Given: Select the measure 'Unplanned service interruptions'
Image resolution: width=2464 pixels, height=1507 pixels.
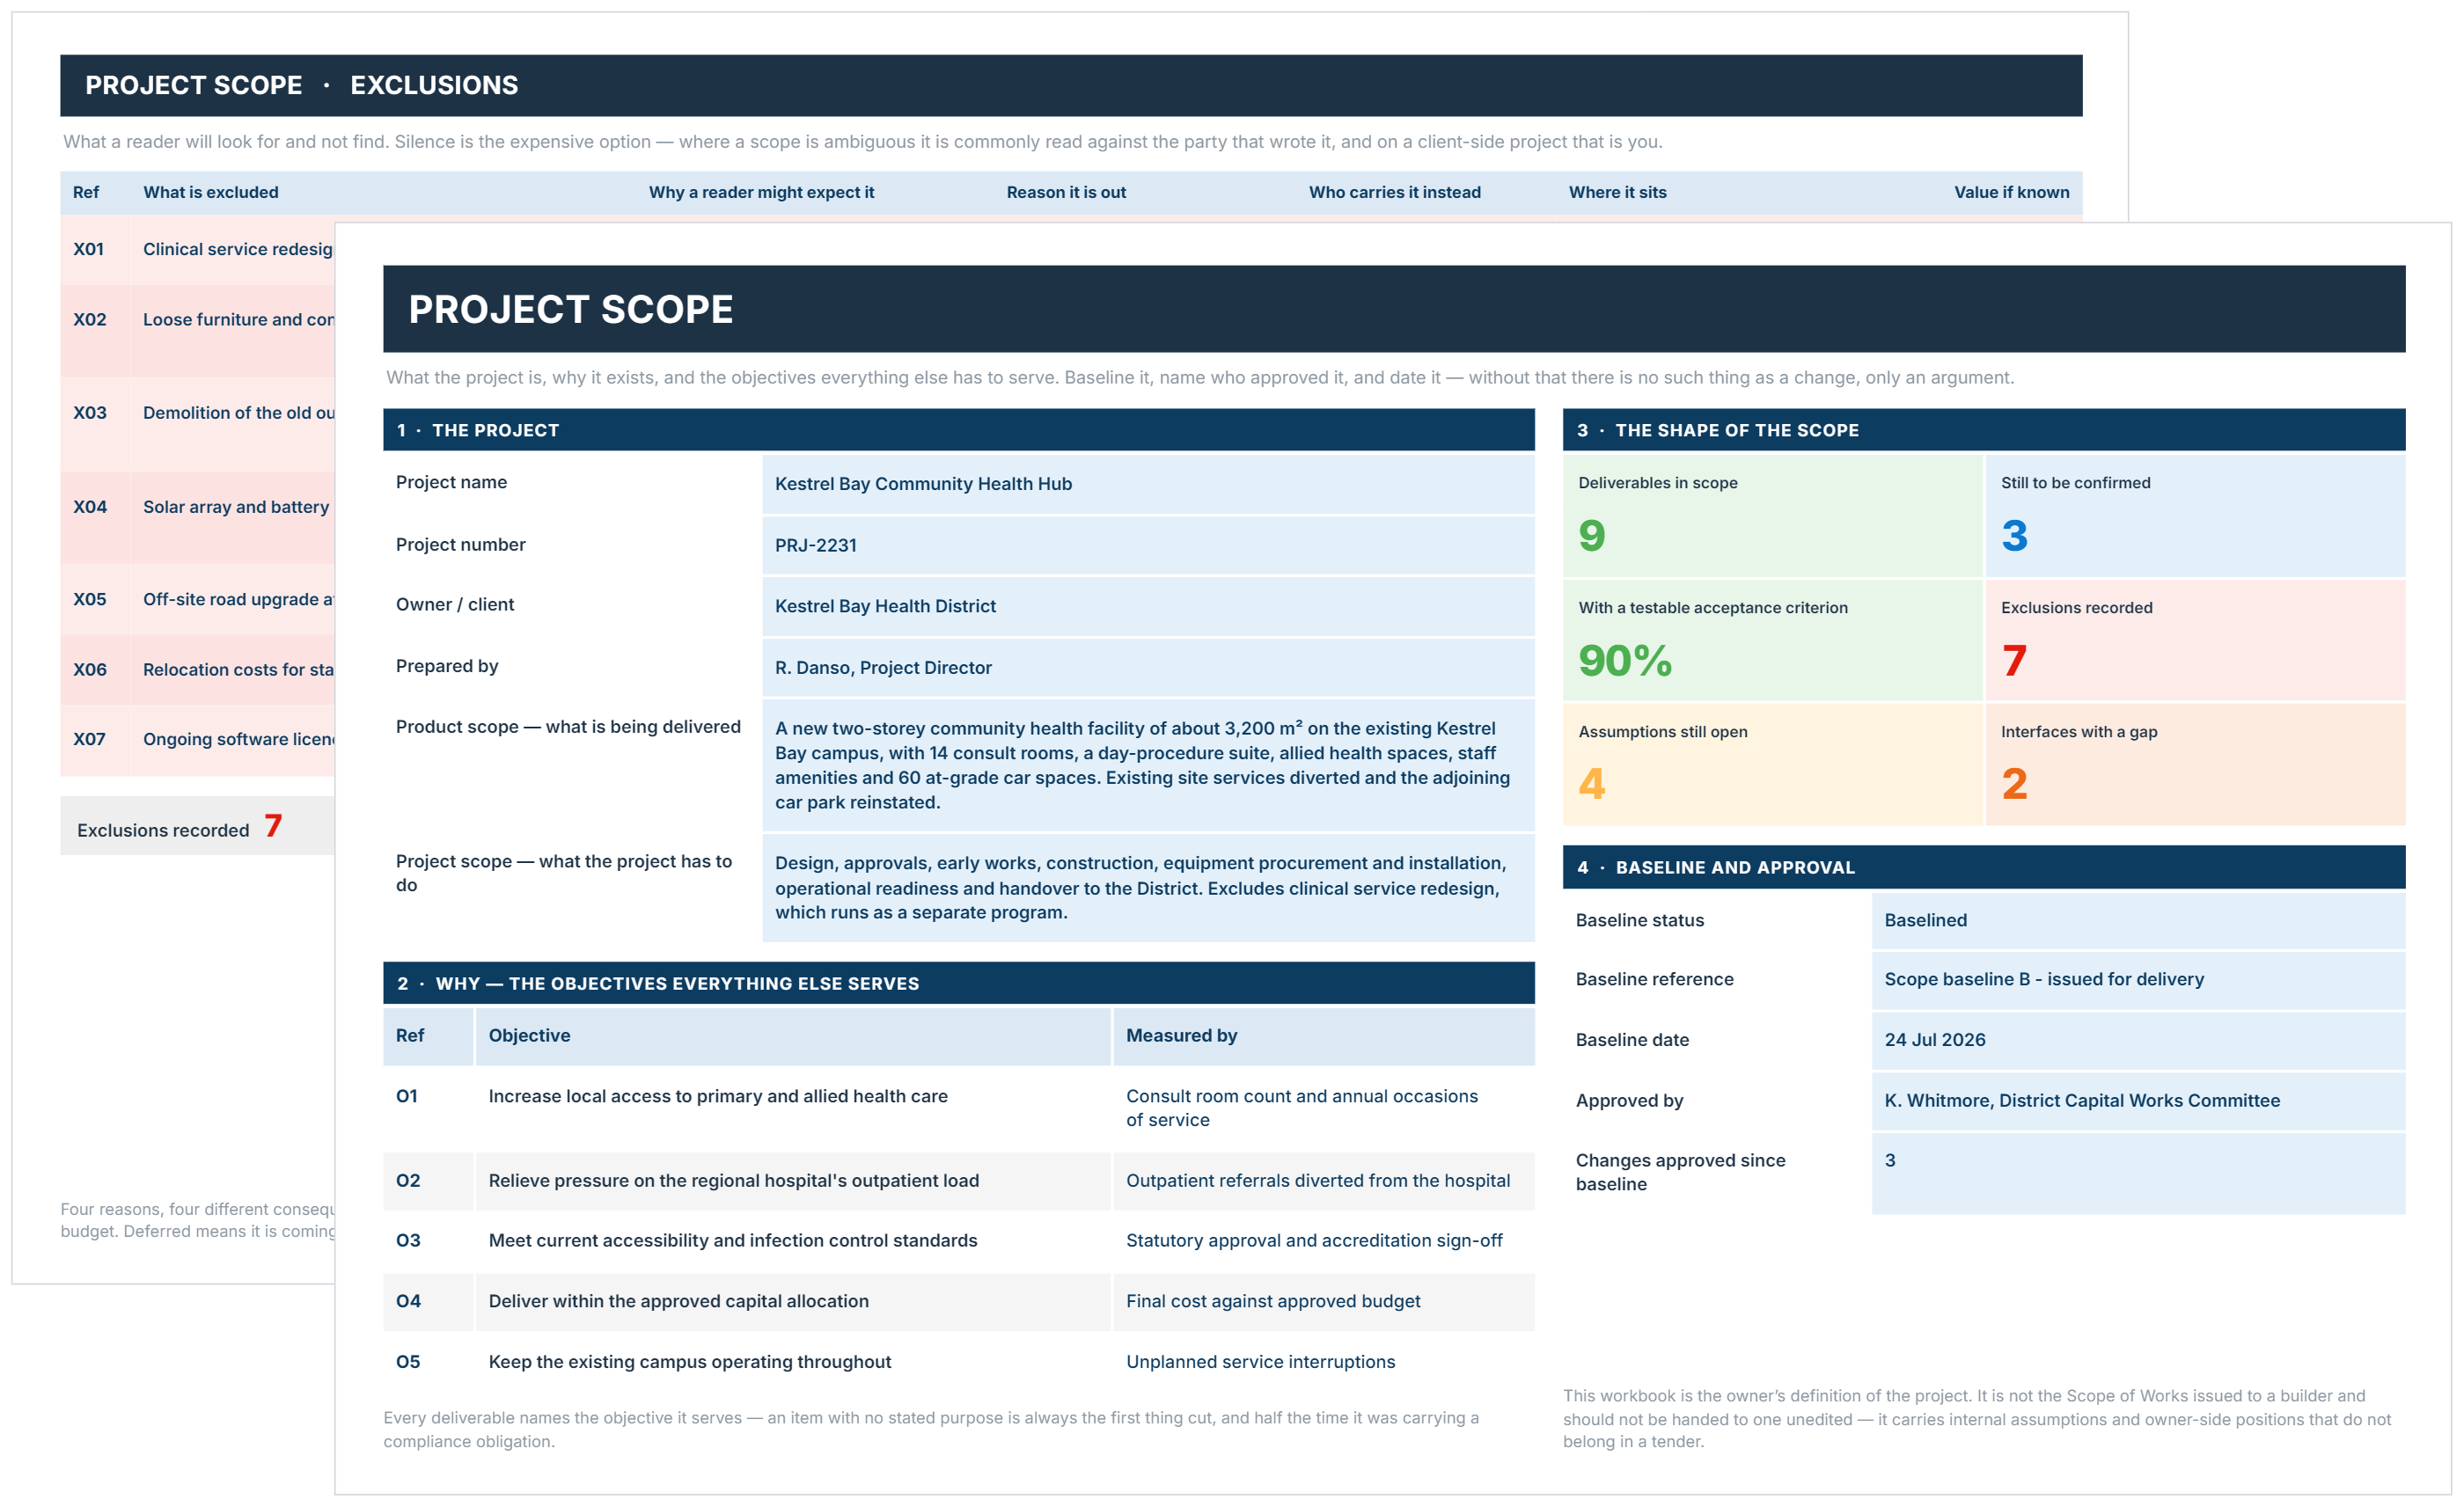Looking at the screenshot, I should click(1260, 1362).
